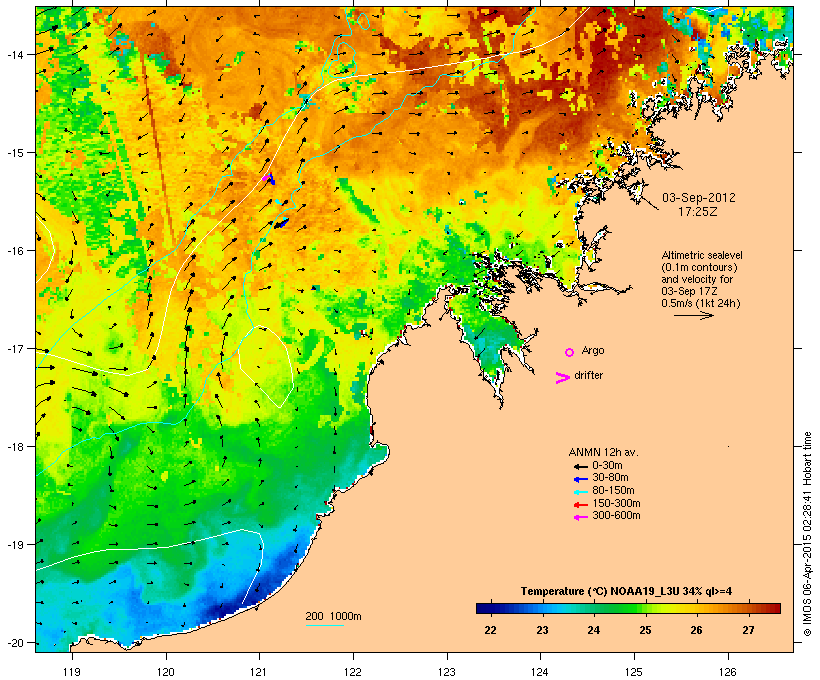The height and width of the screenshot is (680, 820).
Task: Click the '30-80m' depth label
Action: pyautogui.click(x=610, y=478)
